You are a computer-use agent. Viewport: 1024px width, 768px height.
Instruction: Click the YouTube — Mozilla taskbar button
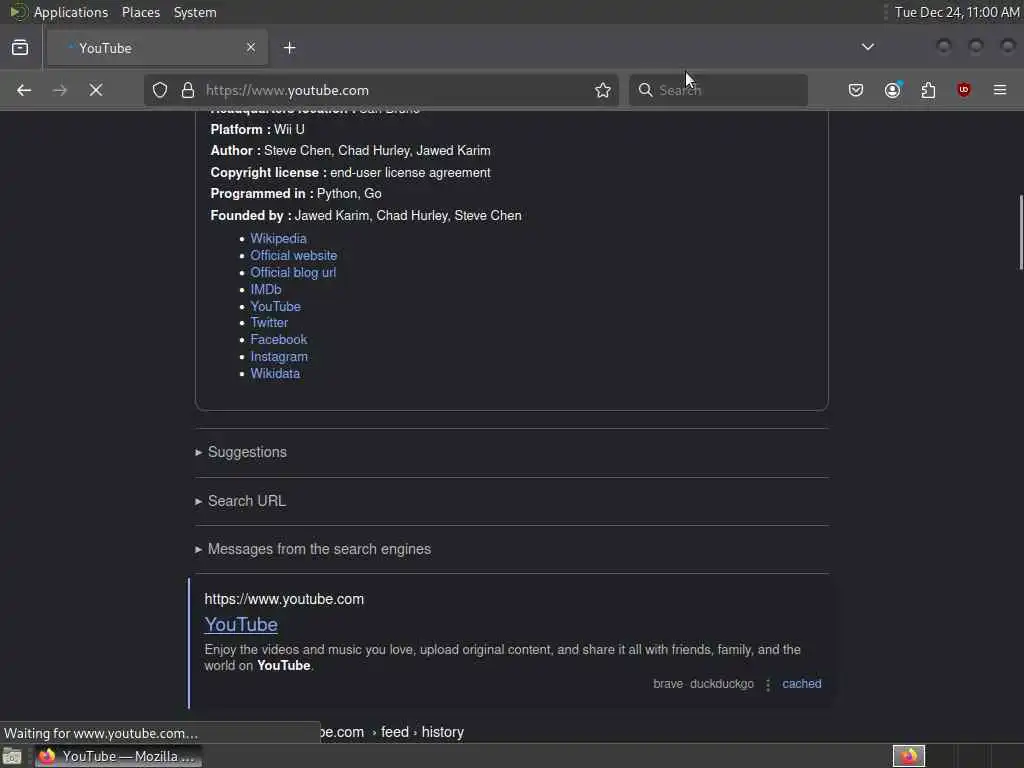[118, 756]
